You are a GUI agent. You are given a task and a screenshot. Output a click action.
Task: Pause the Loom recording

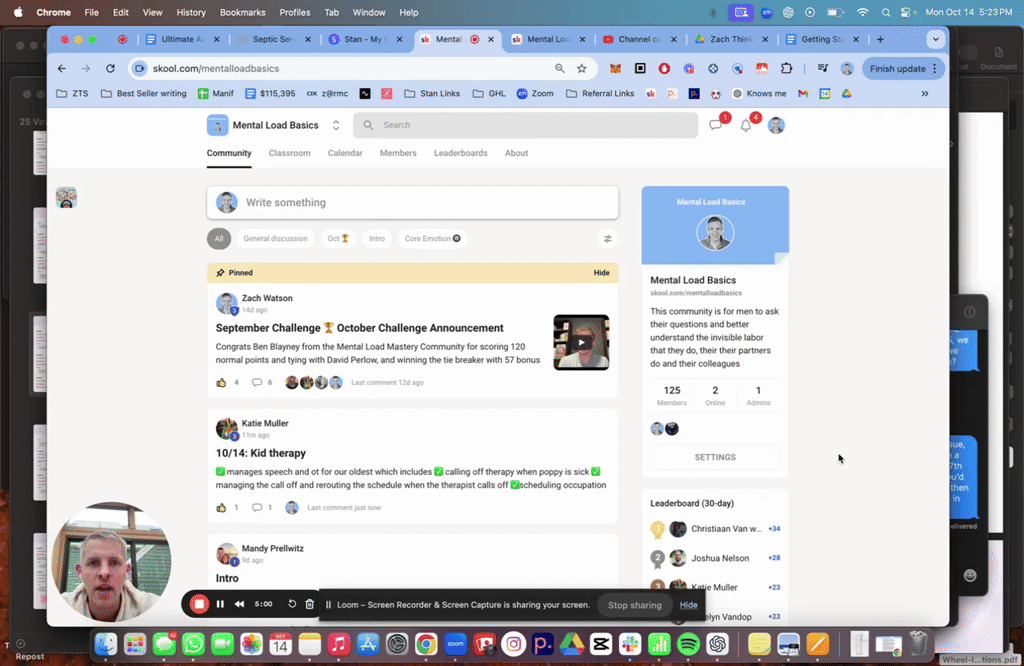220,604
